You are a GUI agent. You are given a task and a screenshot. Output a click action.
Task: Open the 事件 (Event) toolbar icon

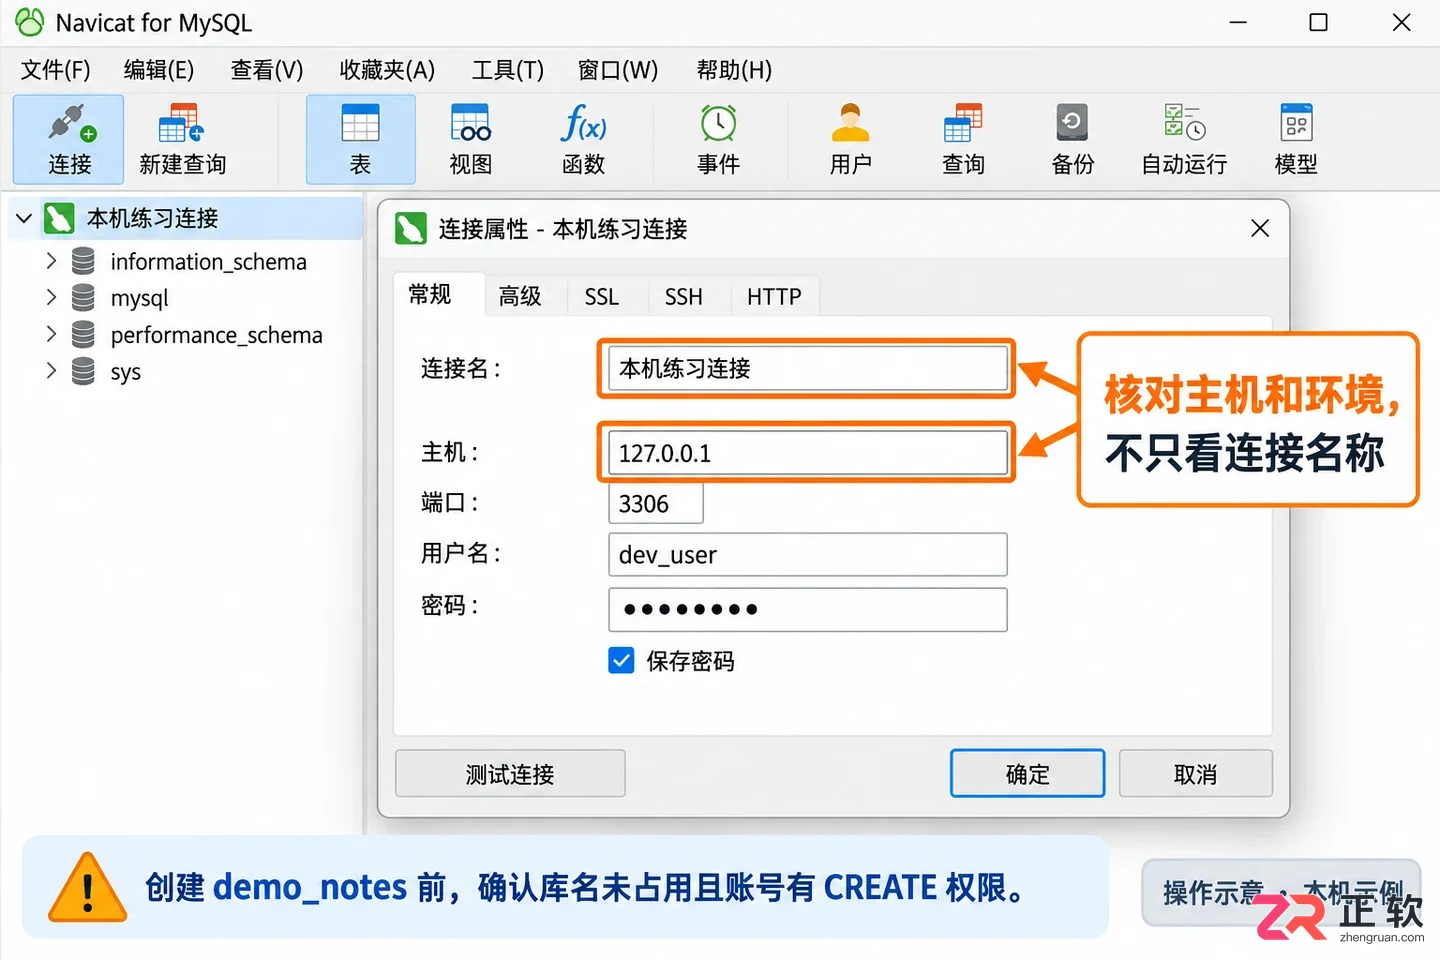point(718,139)
